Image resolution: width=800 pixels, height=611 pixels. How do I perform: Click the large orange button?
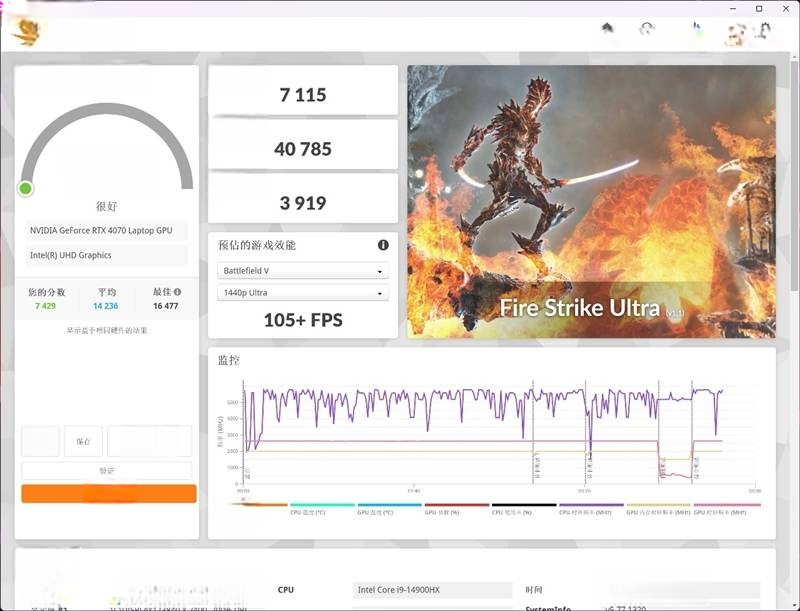pyautogui.click(x=109, y=493)
